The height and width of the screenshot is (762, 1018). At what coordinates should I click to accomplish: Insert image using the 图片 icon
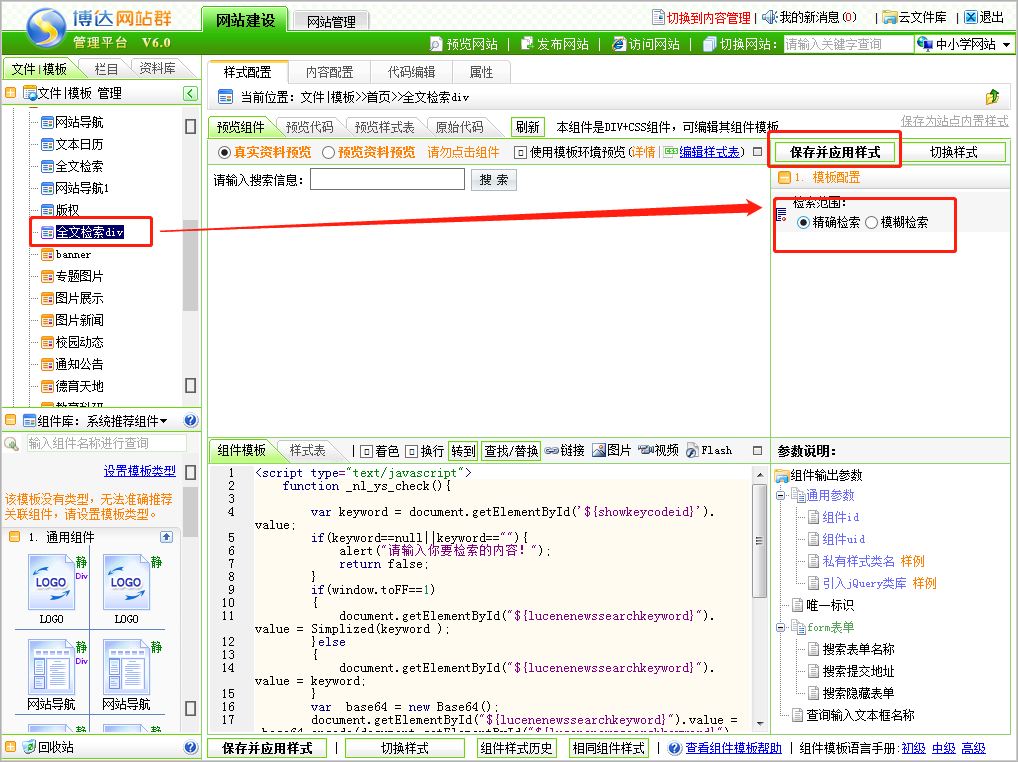point(598,451)
